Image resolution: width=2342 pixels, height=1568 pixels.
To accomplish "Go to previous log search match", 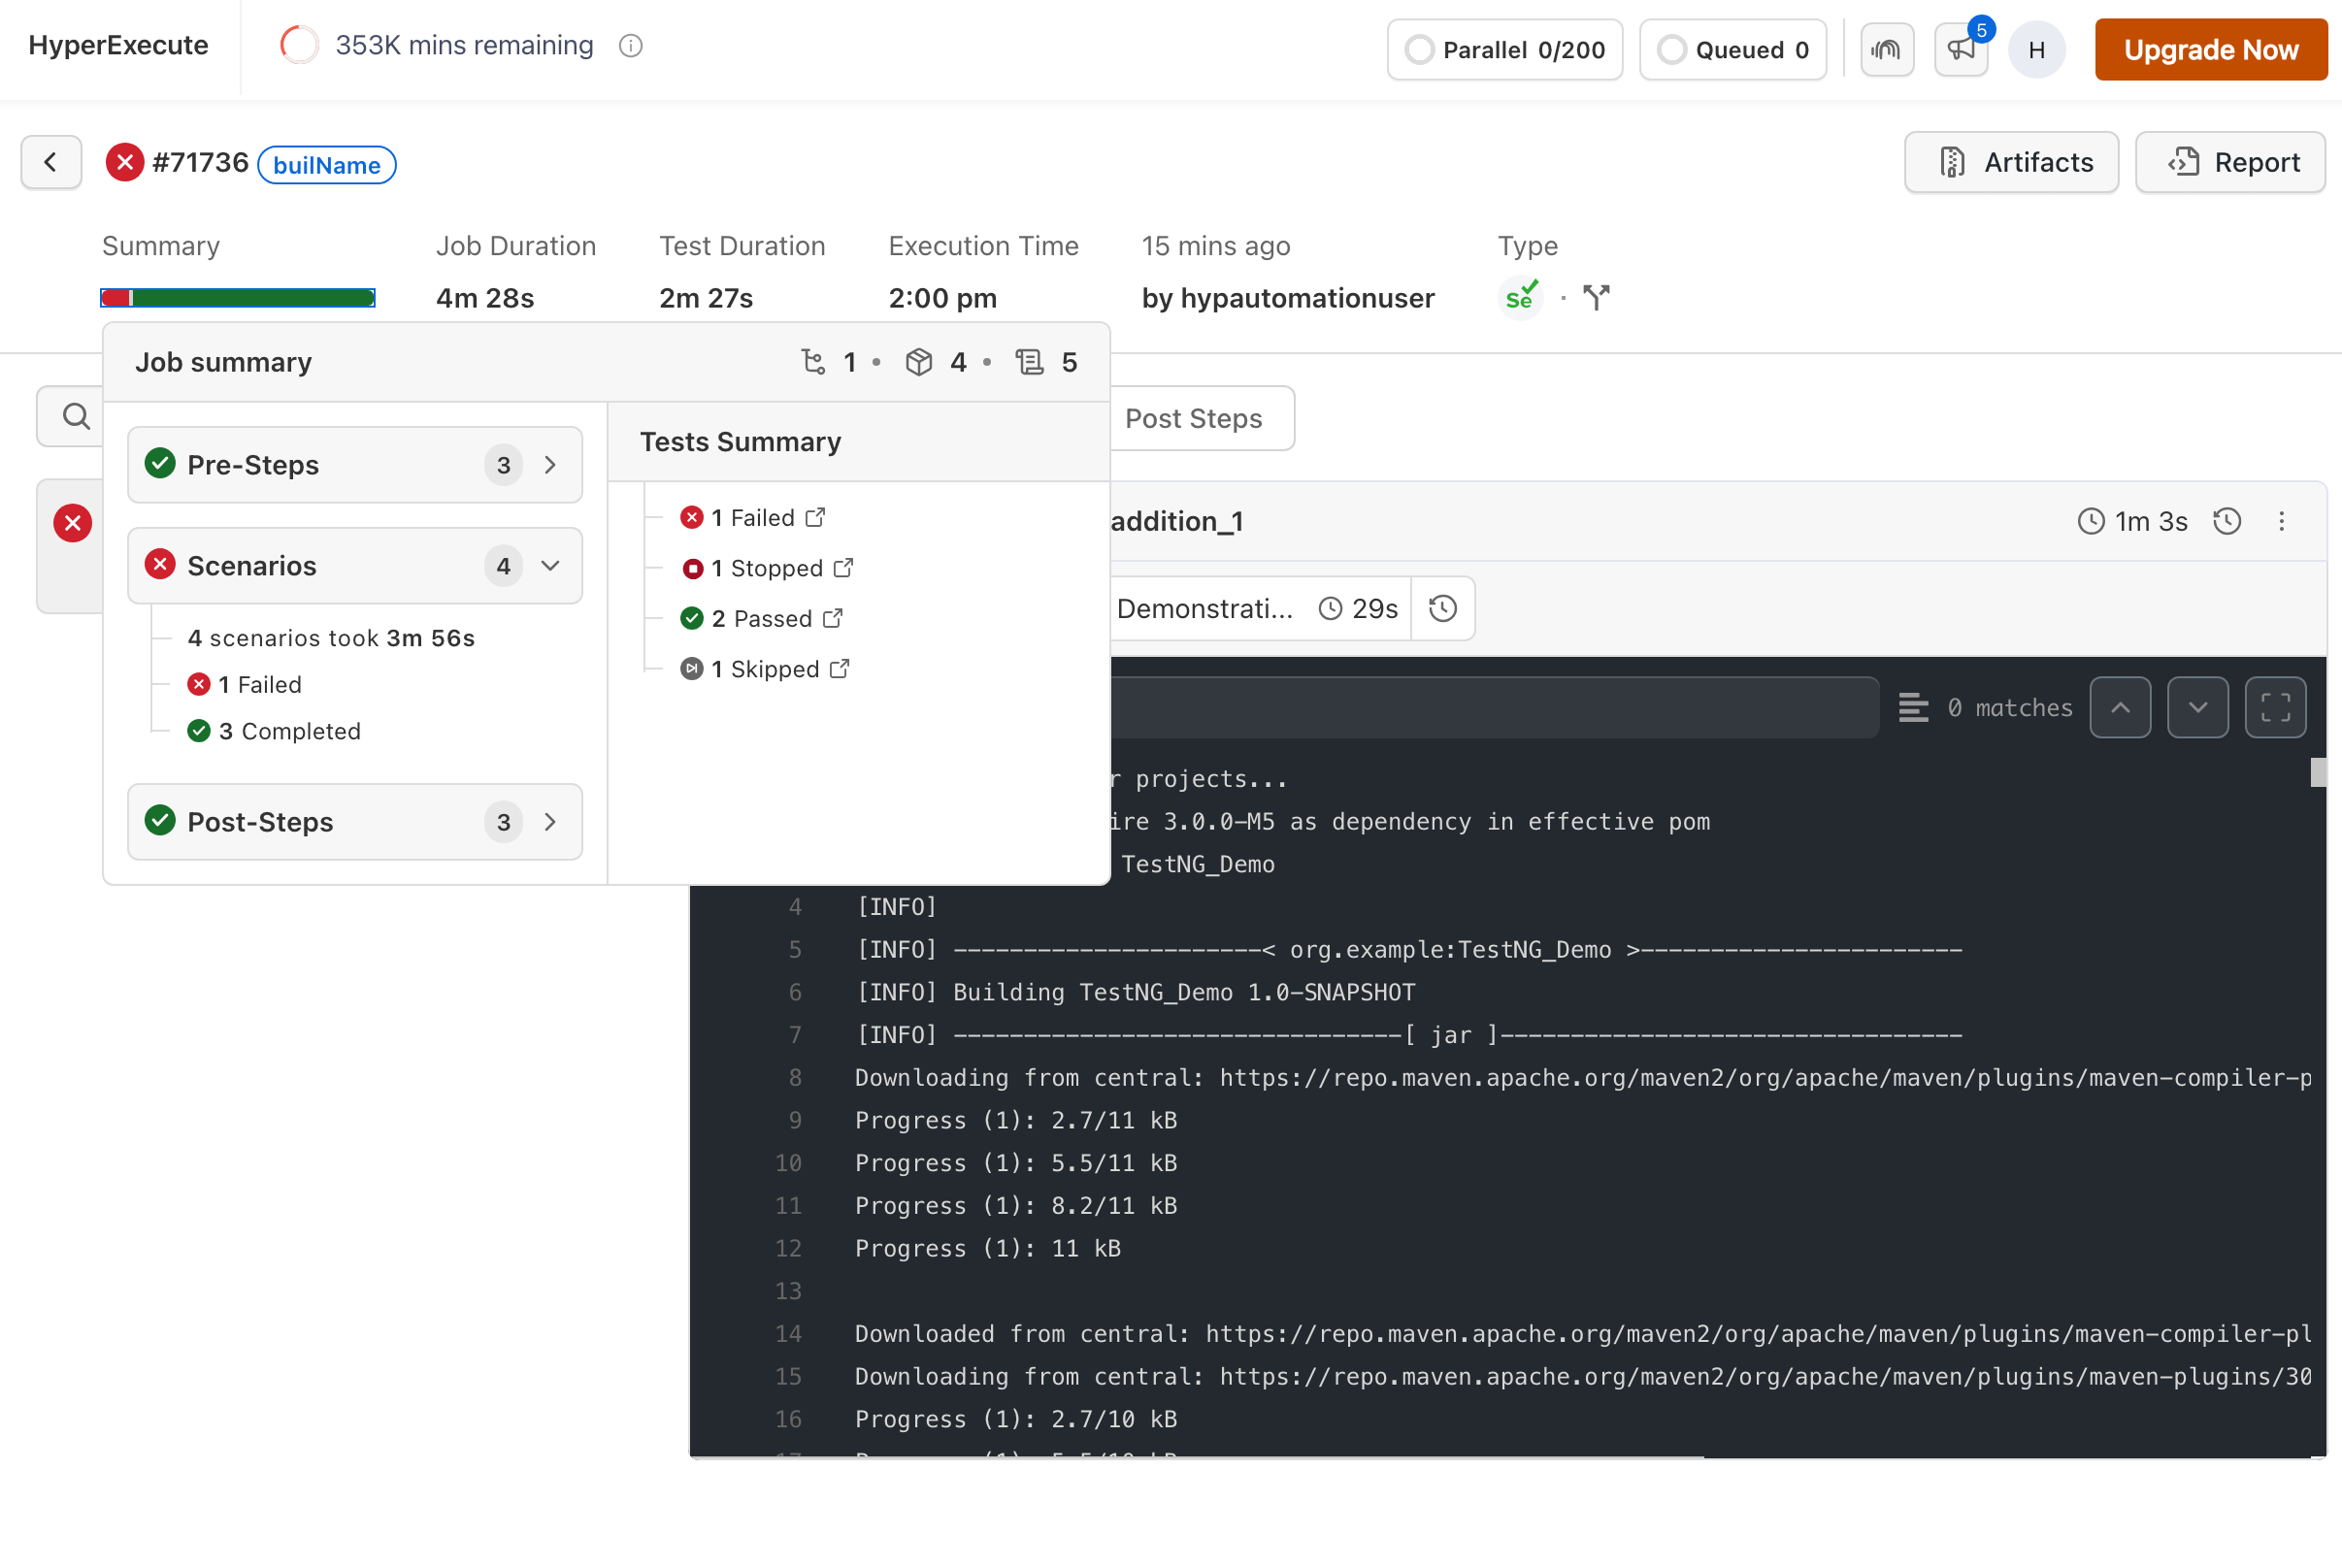I will pos(2120,707).
